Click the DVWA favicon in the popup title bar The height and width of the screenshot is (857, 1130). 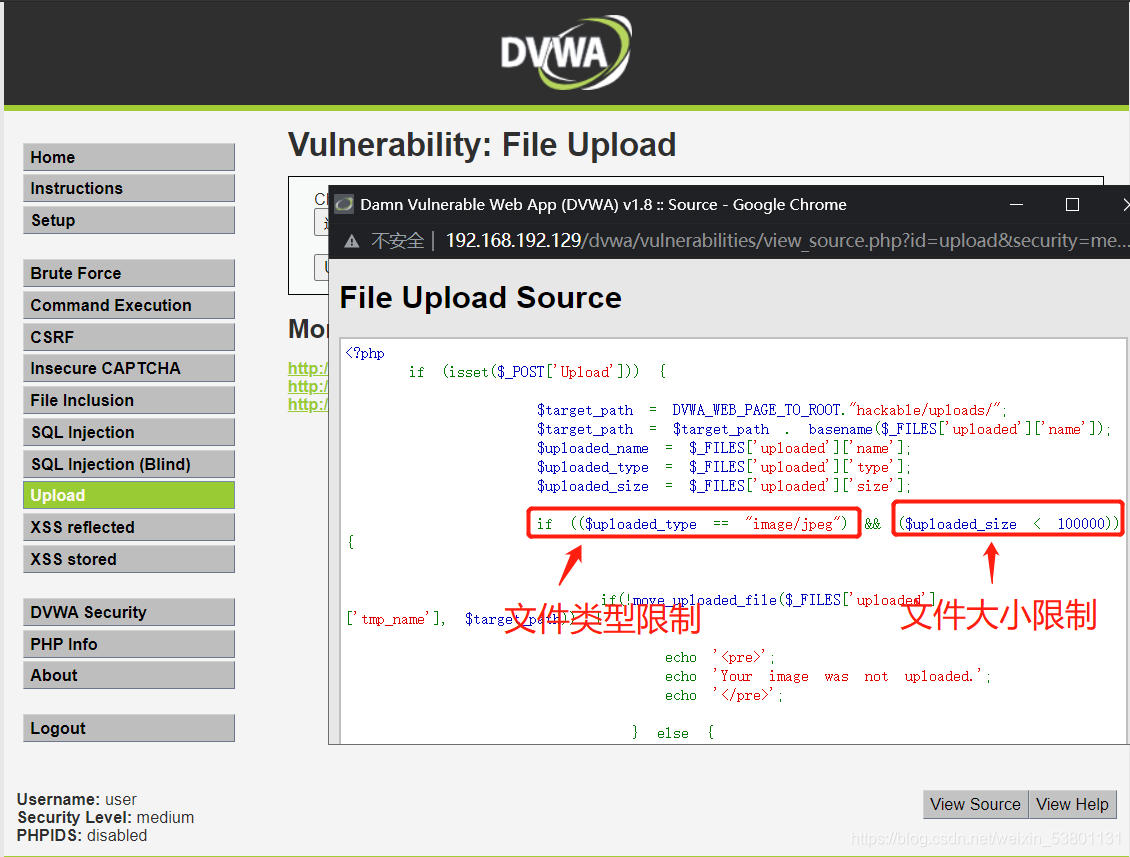coord(344,205)
